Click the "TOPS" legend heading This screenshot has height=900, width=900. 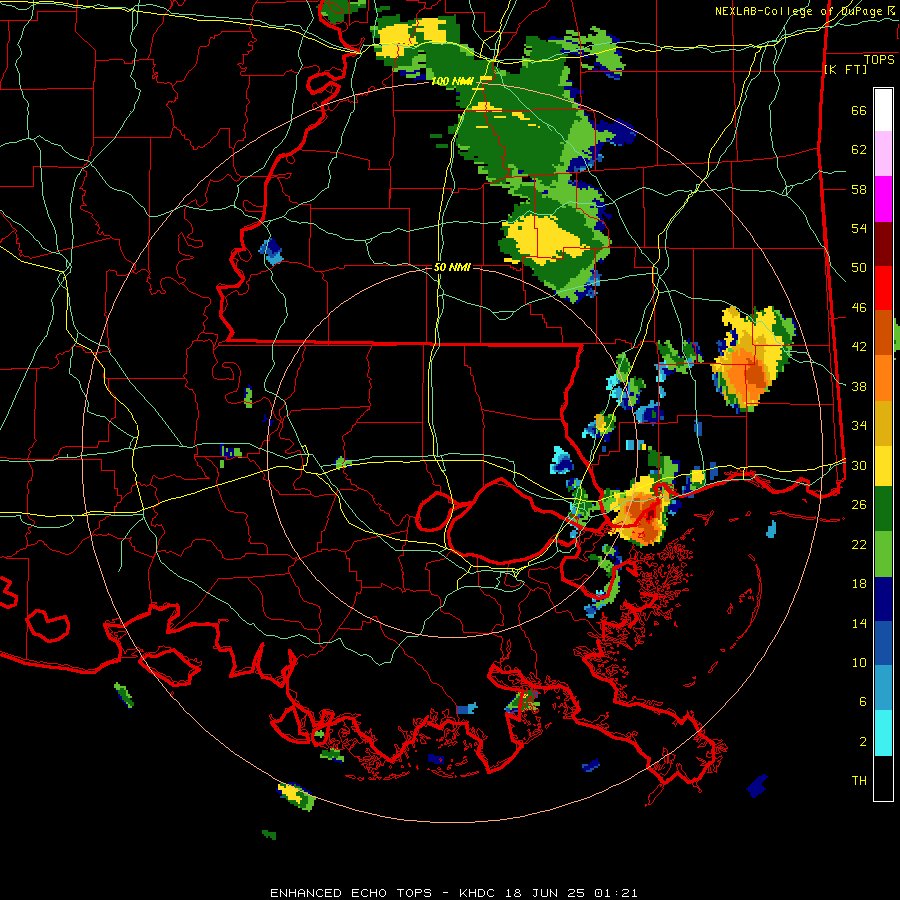[879, 60]
